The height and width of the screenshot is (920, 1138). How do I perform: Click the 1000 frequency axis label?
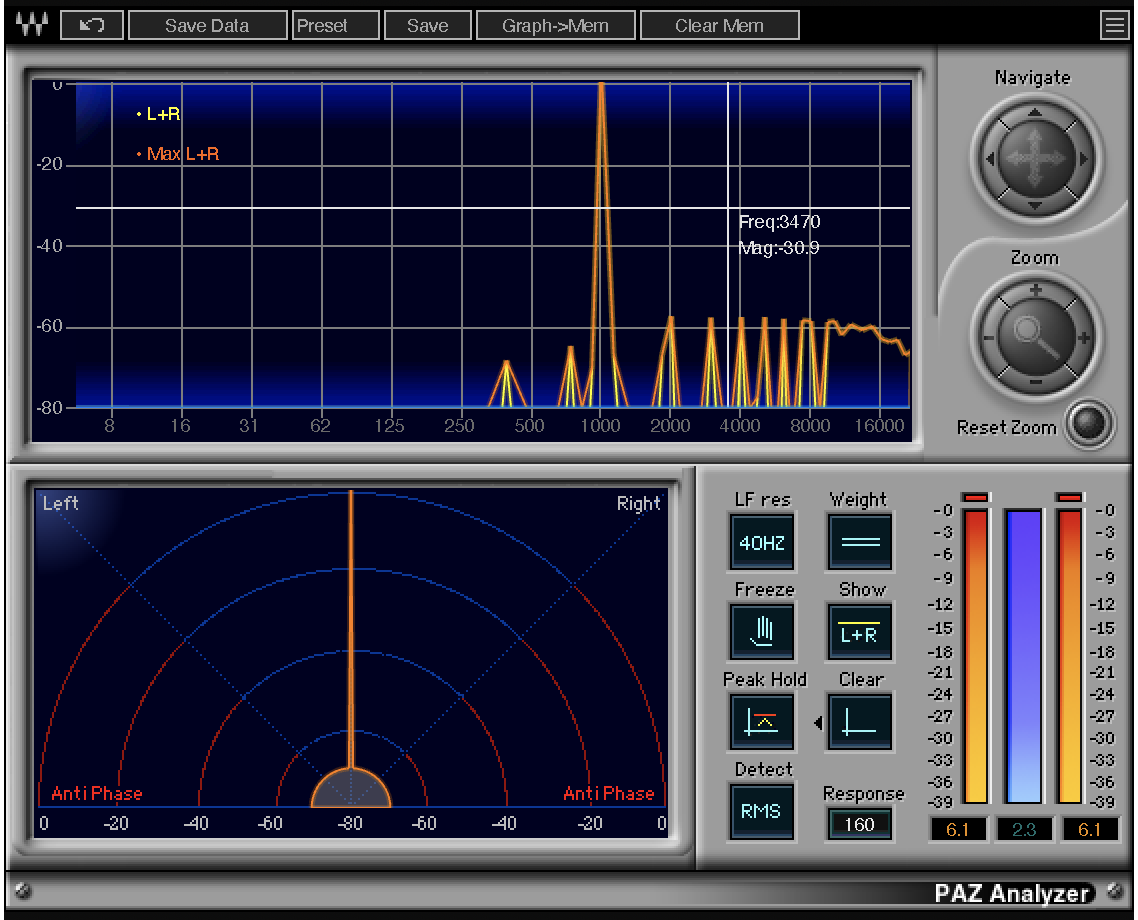pyautogui.click(x=600, y=426)
